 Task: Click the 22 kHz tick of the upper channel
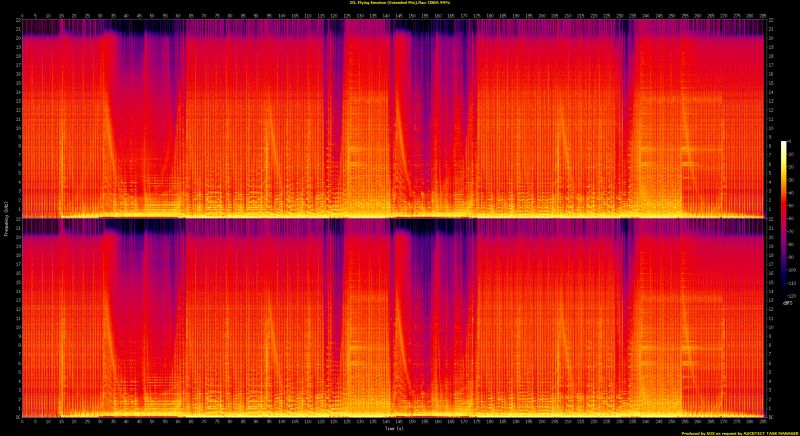point(16,22)
